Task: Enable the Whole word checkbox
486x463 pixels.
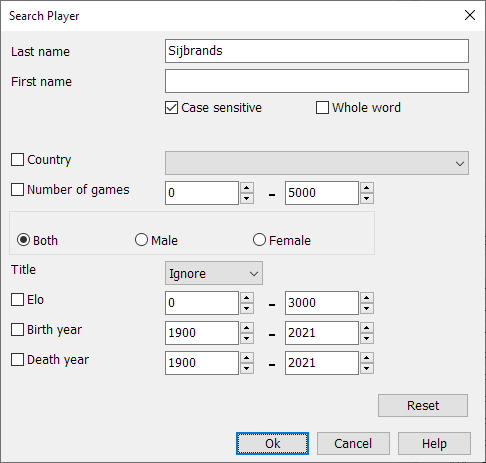Action: click(x=322, y=108)
